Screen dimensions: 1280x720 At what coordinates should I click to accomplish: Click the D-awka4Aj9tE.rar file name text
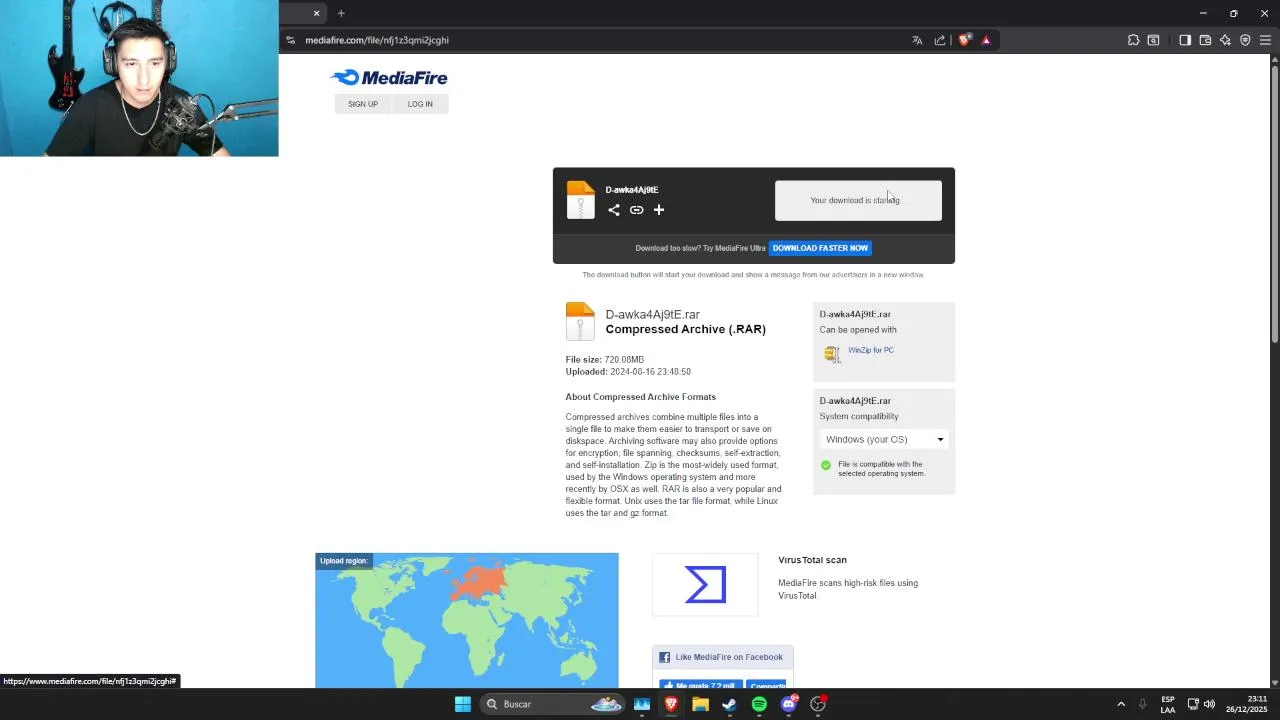[x=652, y=314]
